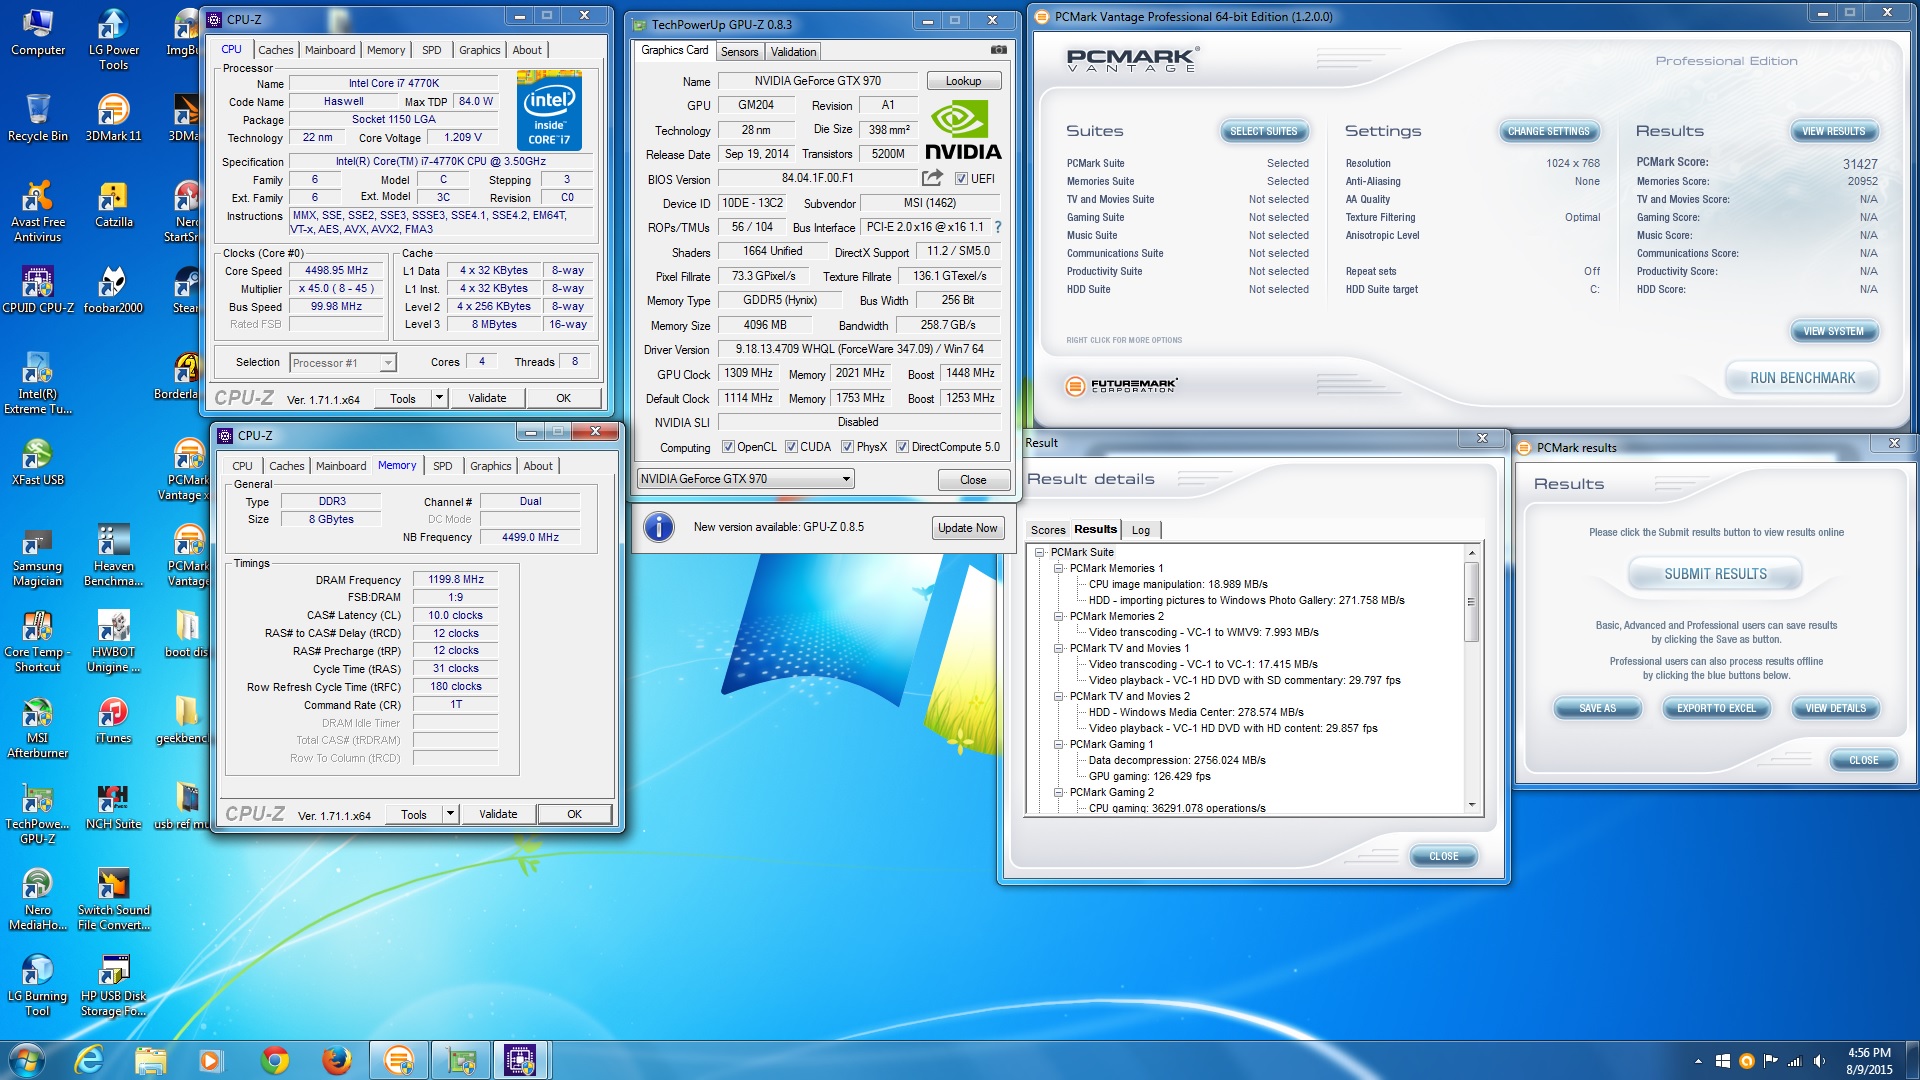
Task: Open LG Power Tools desktop icon
Action: coord(113,40)
